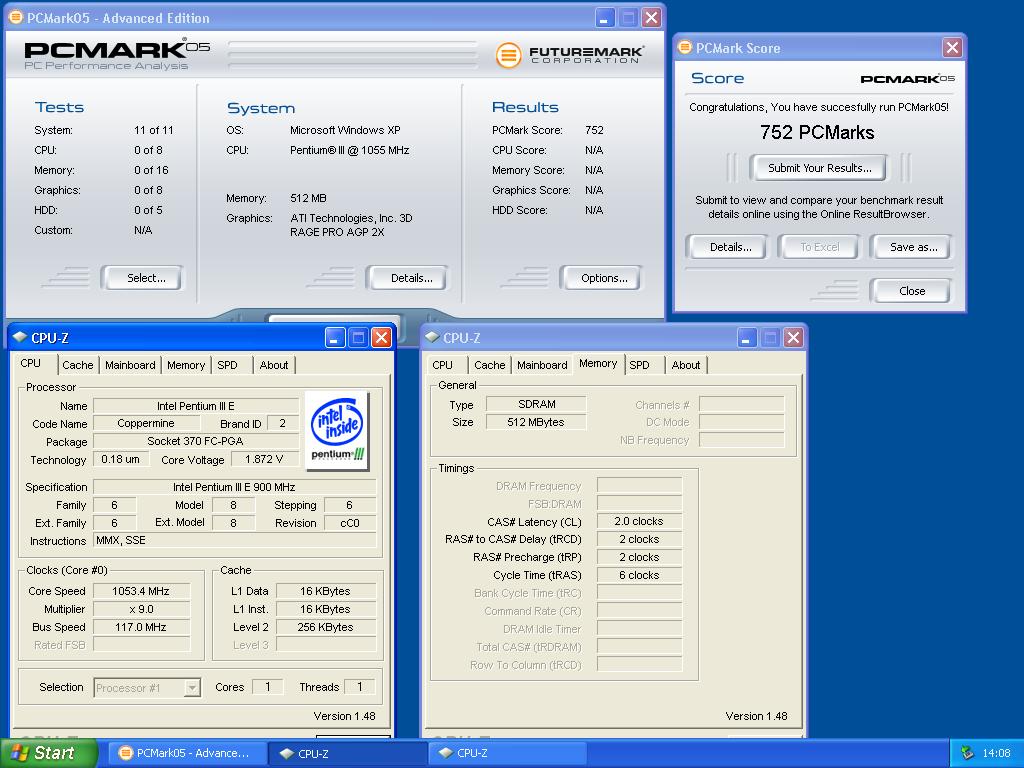Click the PCMark Score window title icon
Screen dimensions: 1024x768
[x=684, y=47]
